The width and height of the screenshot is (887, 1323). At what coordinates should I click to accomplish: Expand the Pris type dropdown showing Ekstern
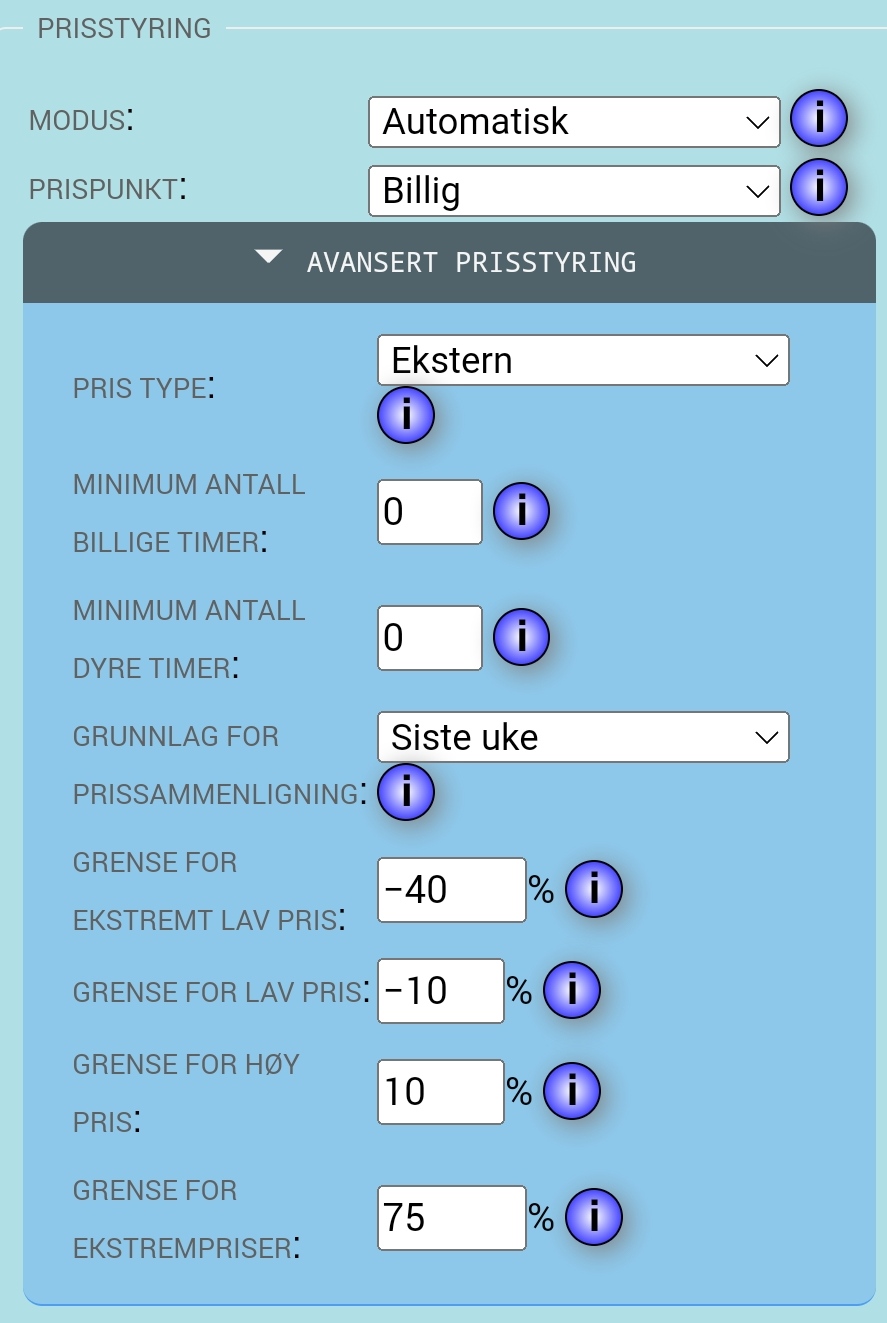(x=583, y=360)
